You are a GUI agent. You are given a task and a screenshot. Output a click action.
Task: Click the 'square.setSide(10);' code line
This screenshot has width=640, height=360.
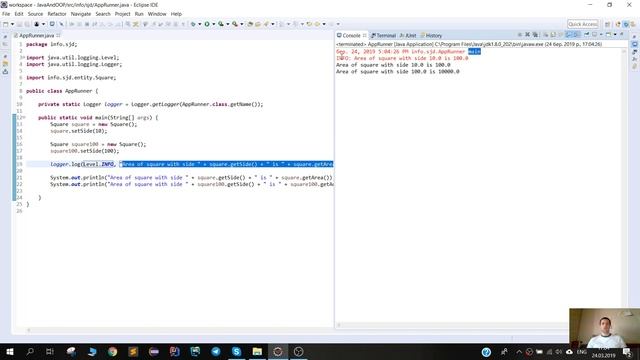pyautogui.click(x=78, y=131)
